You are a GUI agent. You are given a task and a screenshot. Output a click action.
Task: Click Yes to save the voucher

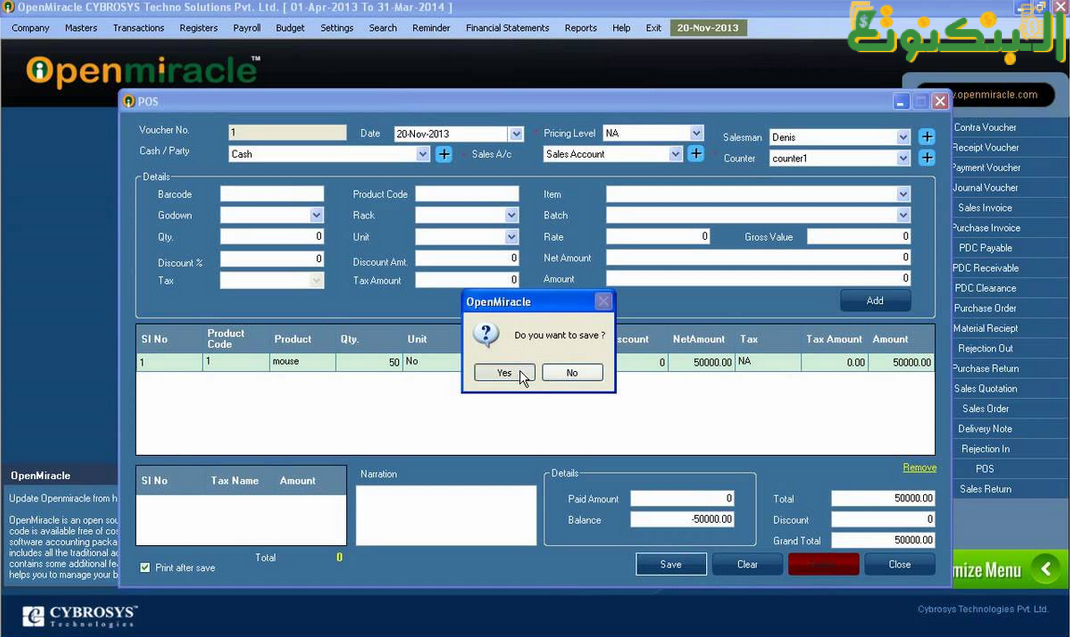504,373
